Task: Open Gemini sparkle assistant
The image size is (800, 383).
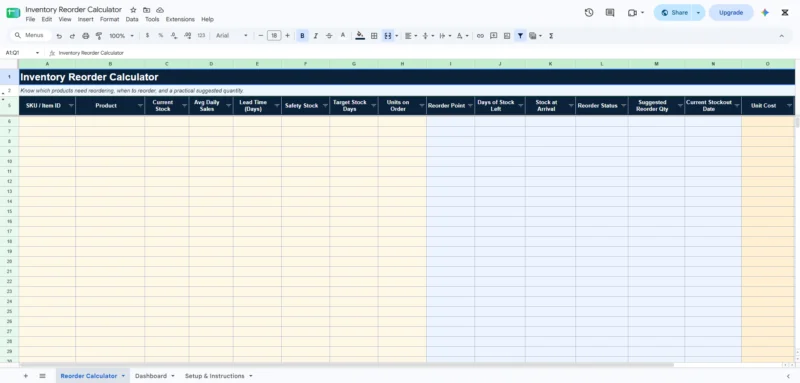Action: pos(765,13)
